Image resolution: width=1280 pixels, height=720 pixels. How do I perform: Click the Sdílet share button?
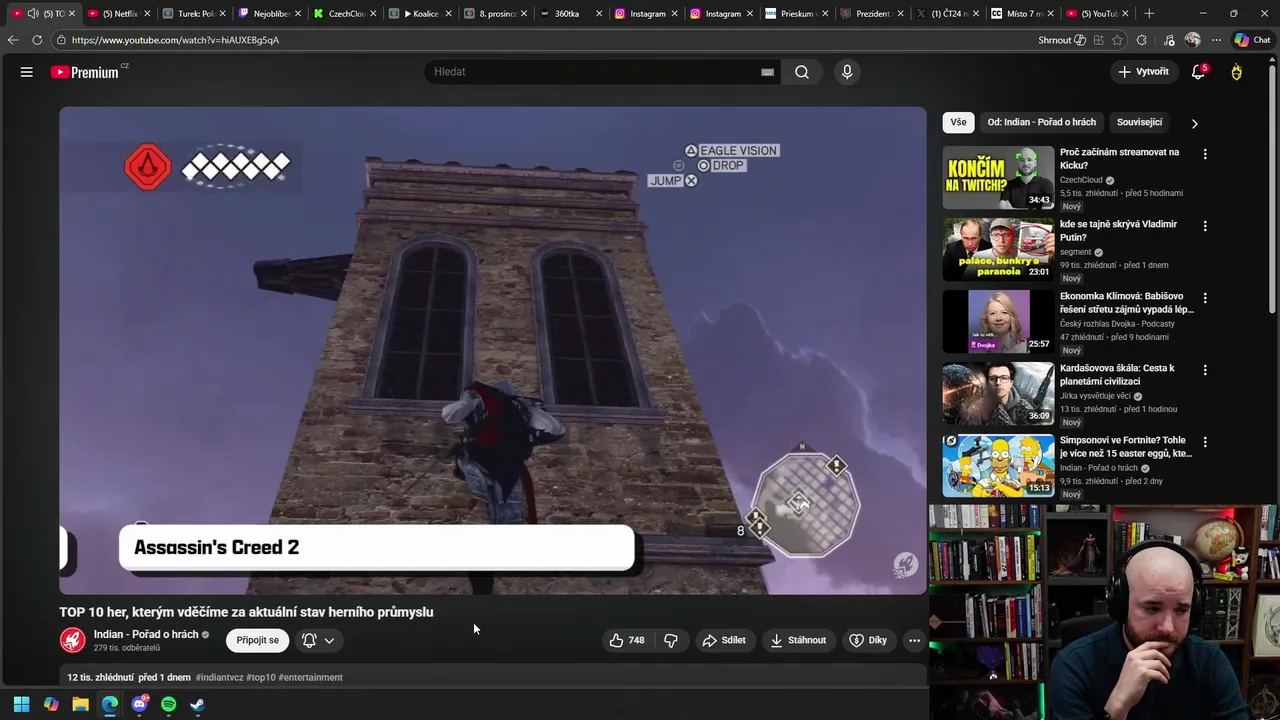coord(724,640)
